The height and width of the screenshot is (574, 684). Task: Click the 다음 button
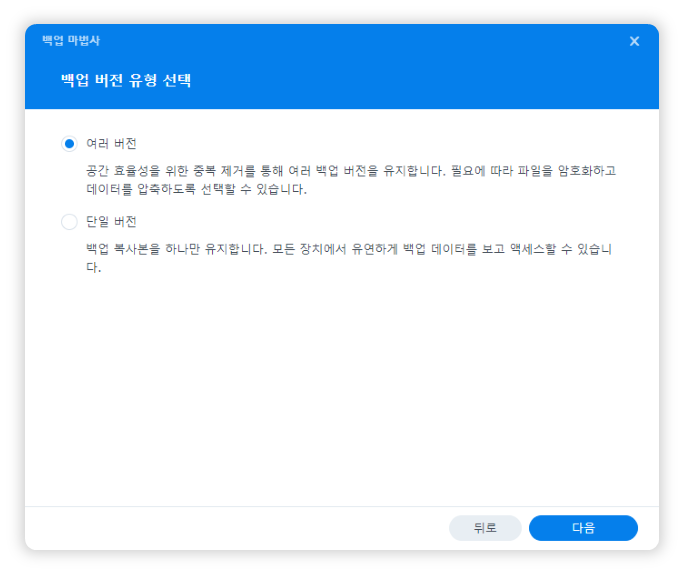pyautogui.click(x=583, y=528)
